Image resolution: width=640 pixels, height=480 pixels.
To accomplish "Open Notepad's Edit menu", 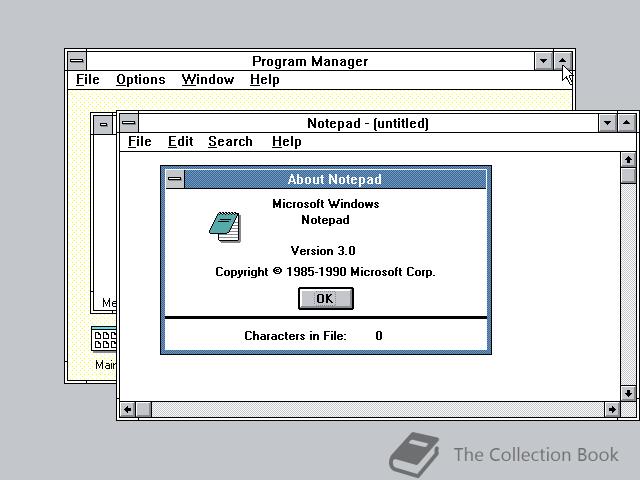I will [180, 142].
